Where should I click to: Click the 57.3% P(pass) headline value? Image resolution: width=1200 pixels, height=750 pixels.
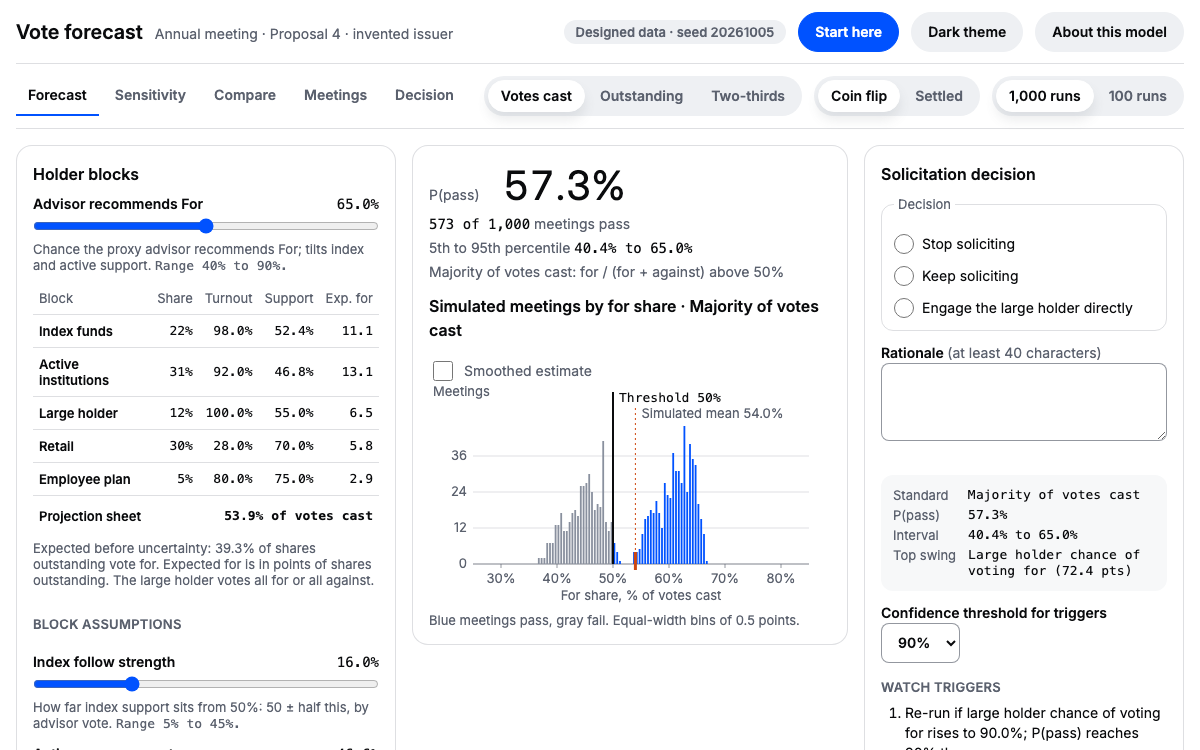click(564, 186)
